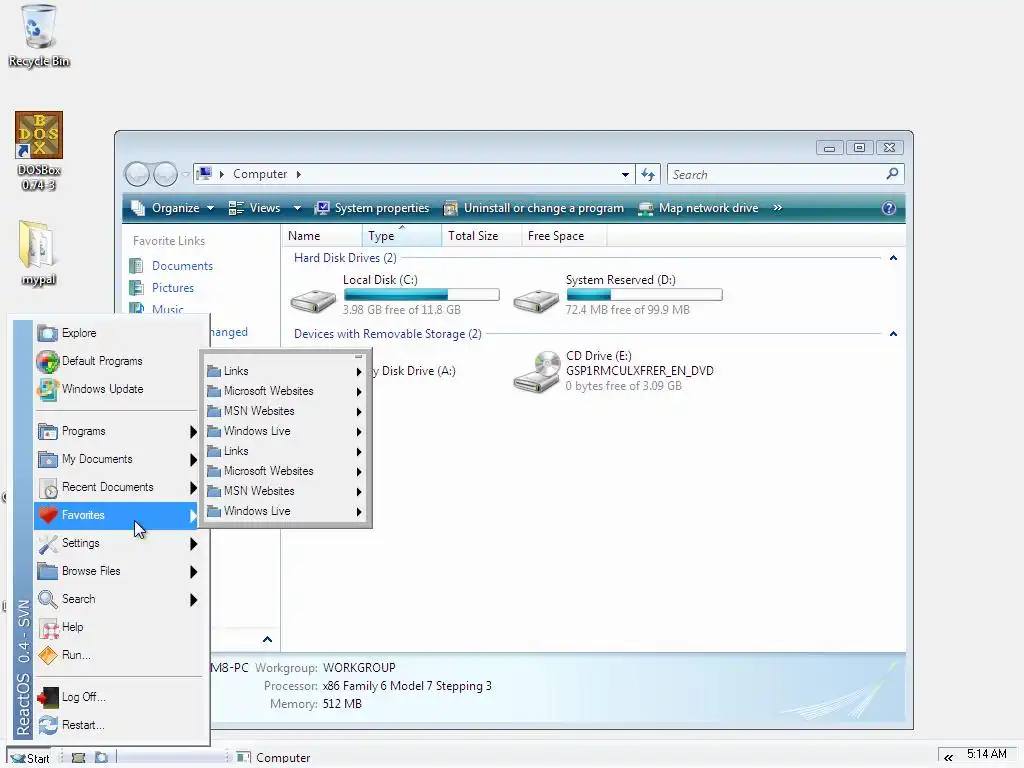
Task: Select the System Reserved (D:) drive icon
Action: pyautogui.click(x=536, y=300)
